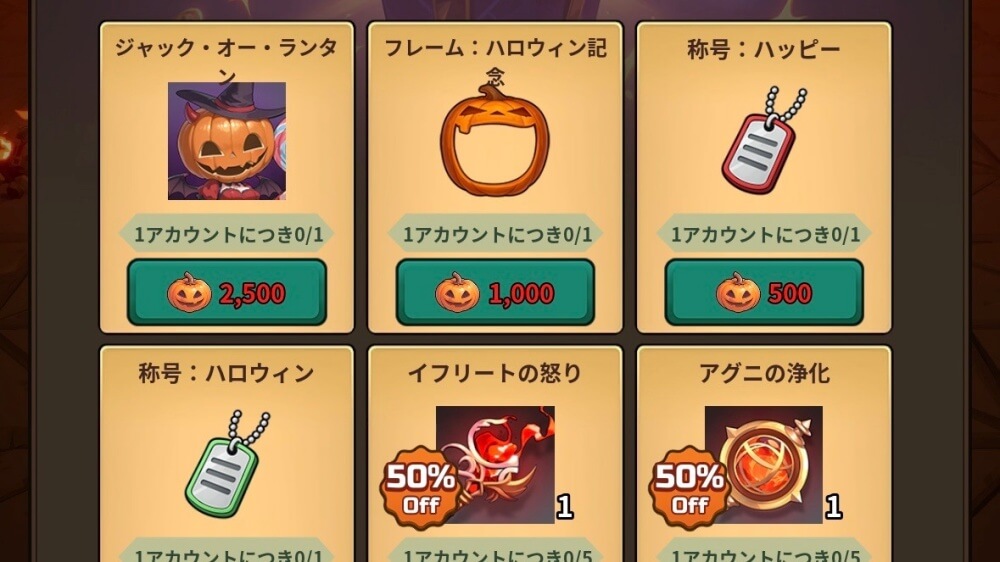
Task: Click pumpkin currency icon on 500 button
Action: [738, 293]
